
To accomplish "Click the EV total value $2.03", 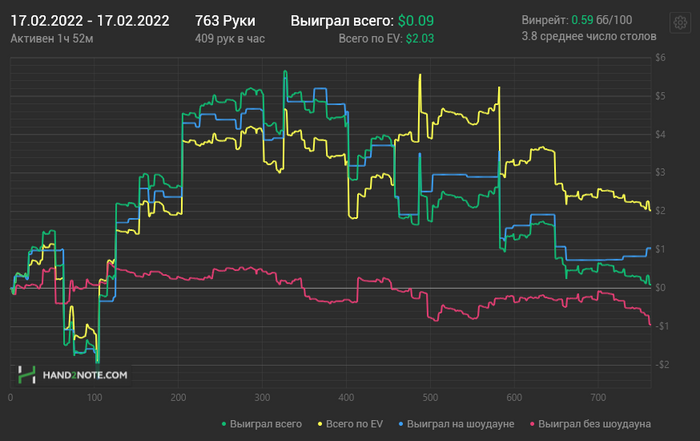I will (420, 39).
